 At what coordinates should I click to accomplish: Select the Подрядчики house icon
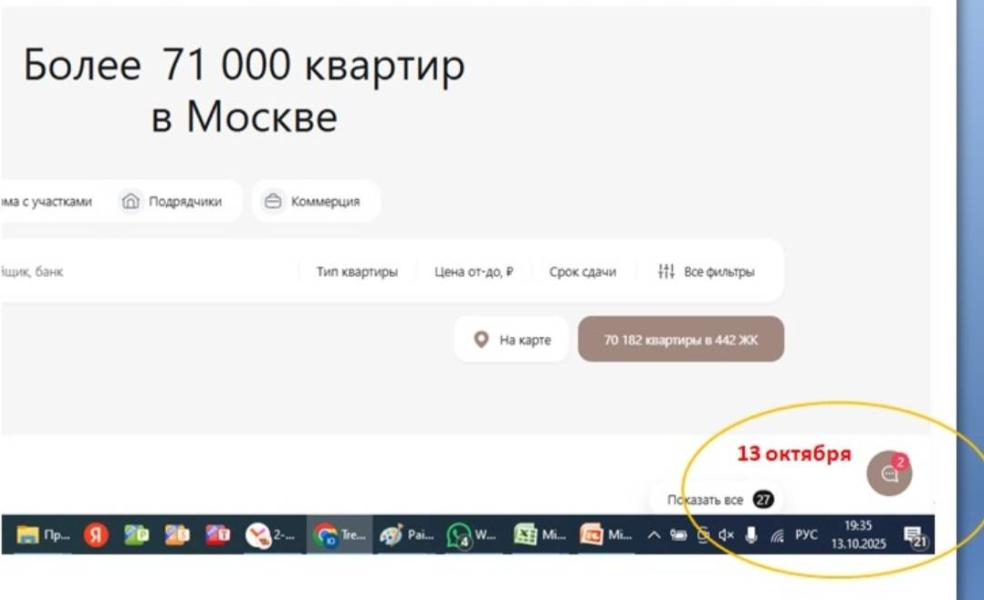[131, 201]
